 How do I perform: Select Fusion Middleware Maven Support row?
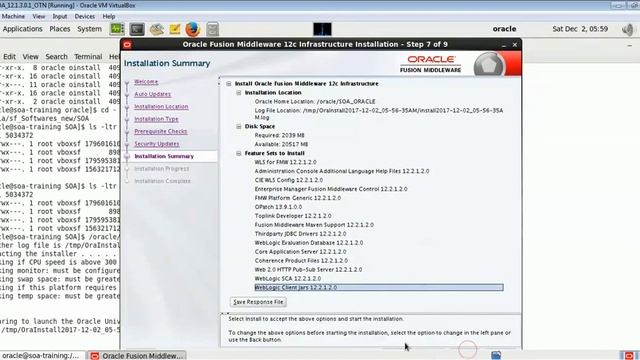pyautogui.click(x=314, y=225)
